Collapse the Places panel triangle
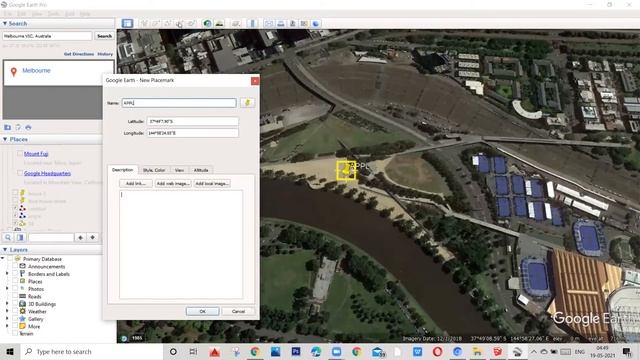Screen dimensions: 640x360 pyautogui.click(x=5, y=140)
